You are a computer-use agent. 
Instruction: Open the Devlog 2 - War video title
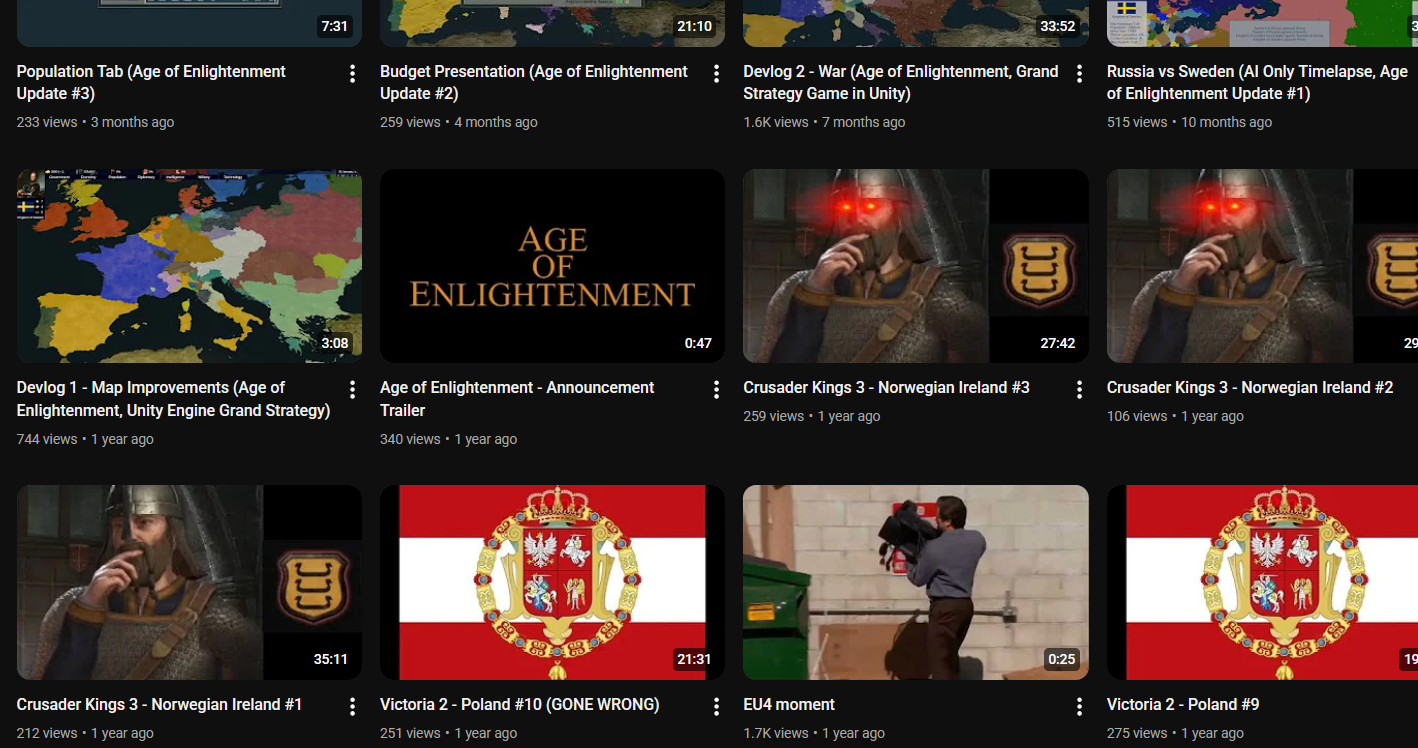[x=901, y=82]
